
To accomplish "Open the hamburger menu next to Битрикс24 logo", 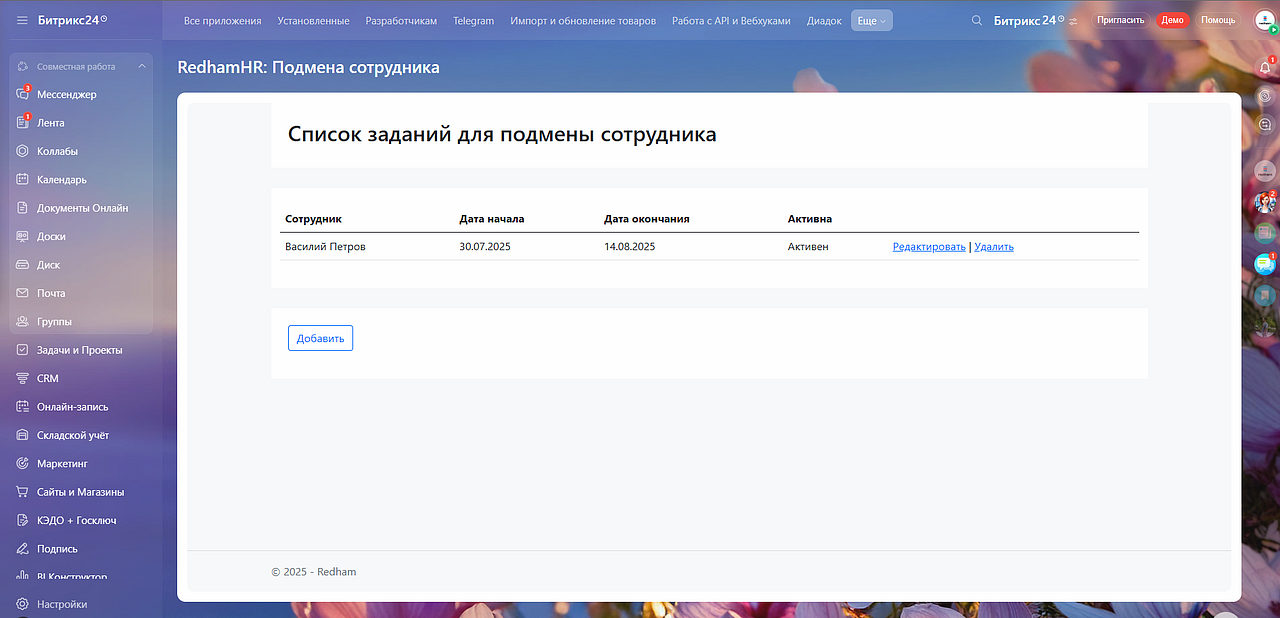I will click(x=22, y=20).
